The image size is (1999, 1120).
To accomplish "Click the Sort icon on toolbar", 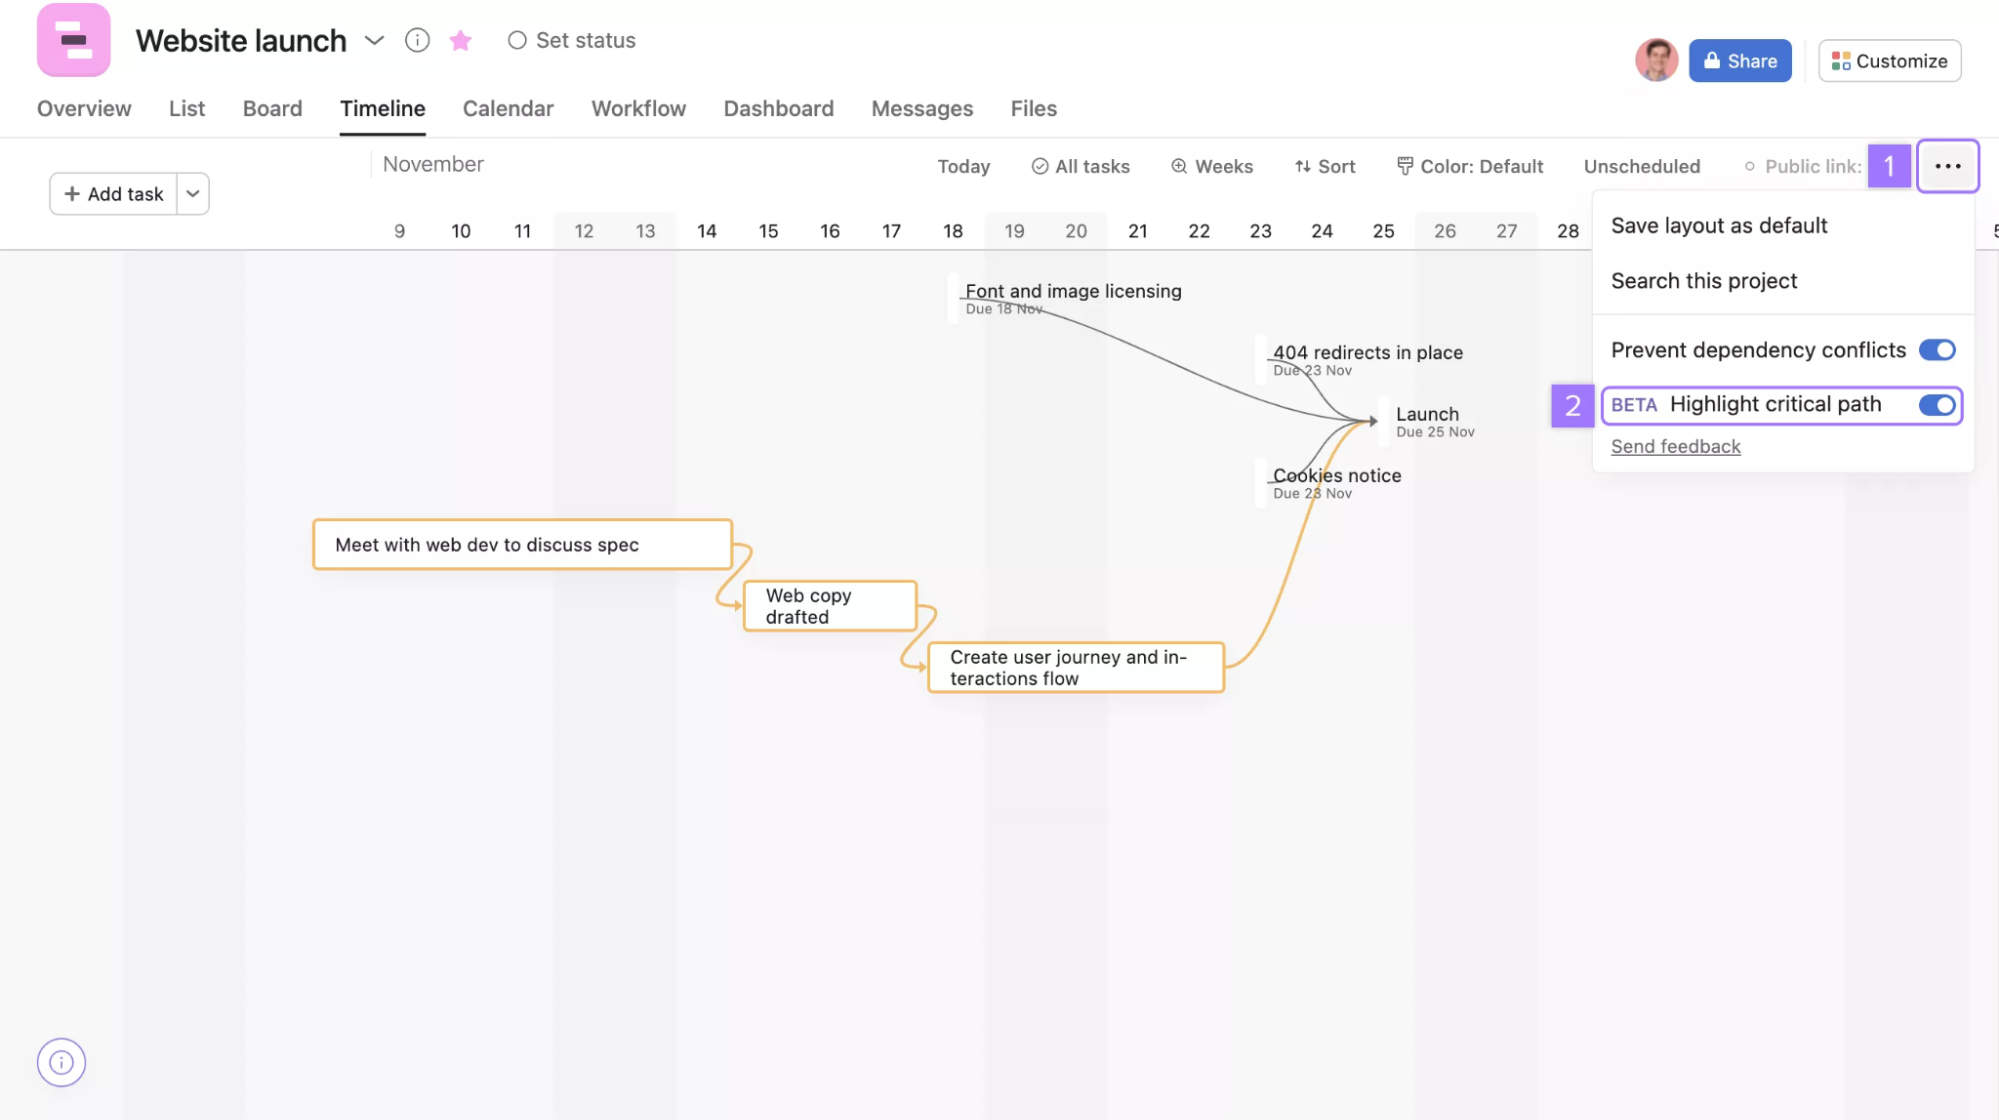I will [1324, 165].
